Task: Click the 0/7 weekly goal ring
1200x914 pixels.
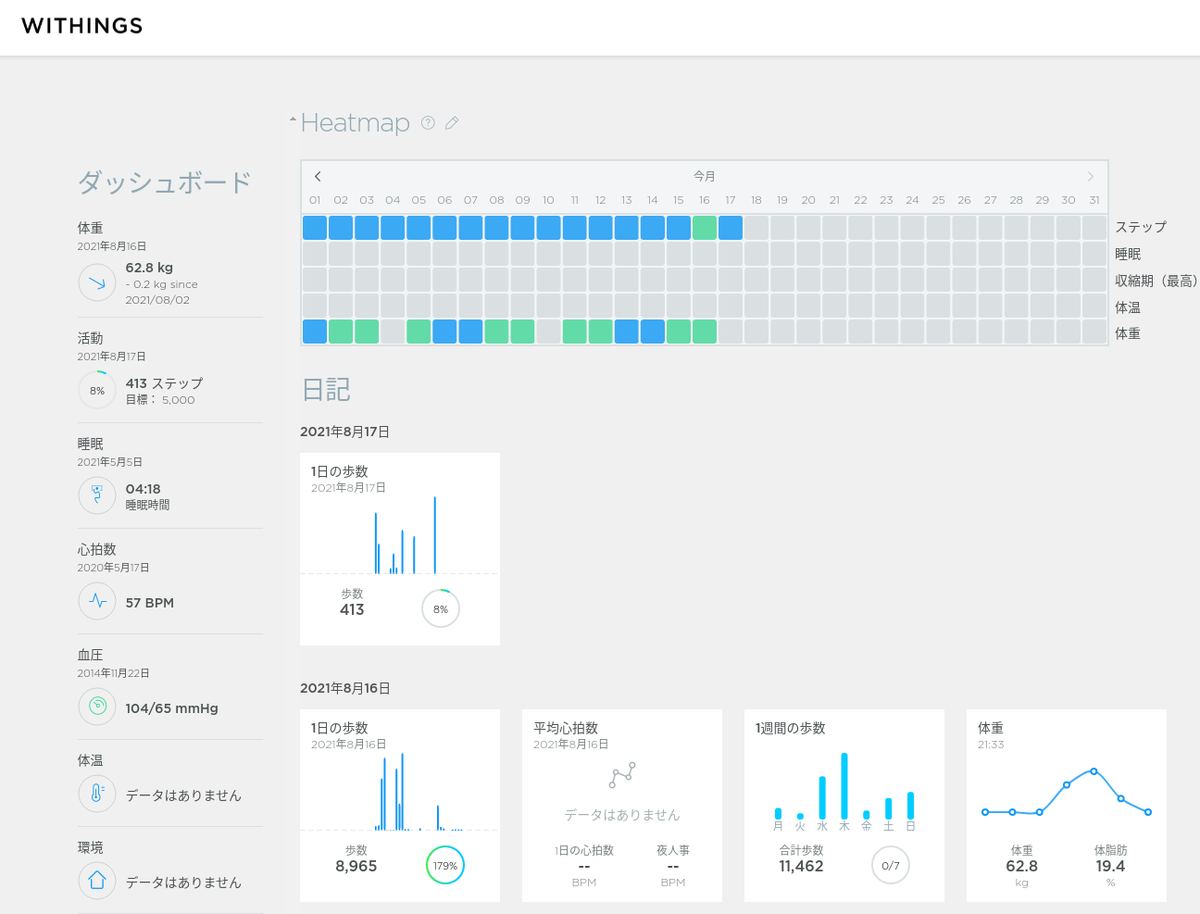Action: (890, 865)
